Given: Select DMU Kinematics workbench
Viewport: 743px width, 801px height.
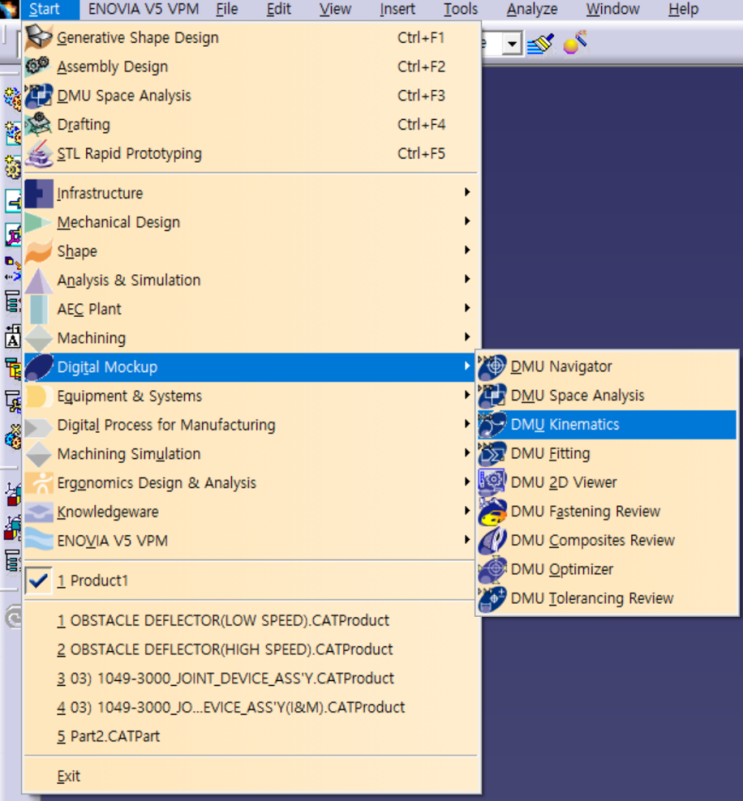Looking at the screenshot, I should 607,425.
